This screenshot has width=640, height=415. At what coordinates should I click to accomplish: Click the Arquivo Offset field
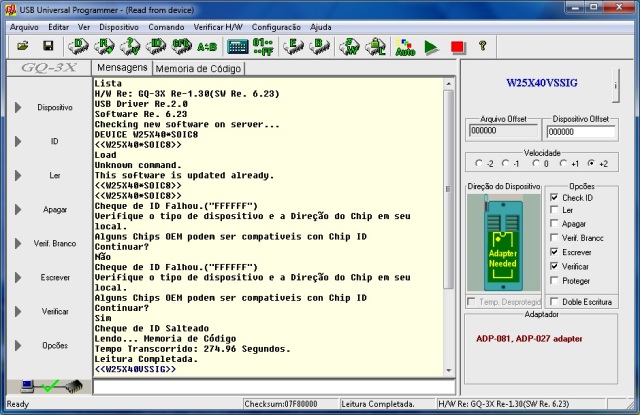tap(503, 131)
